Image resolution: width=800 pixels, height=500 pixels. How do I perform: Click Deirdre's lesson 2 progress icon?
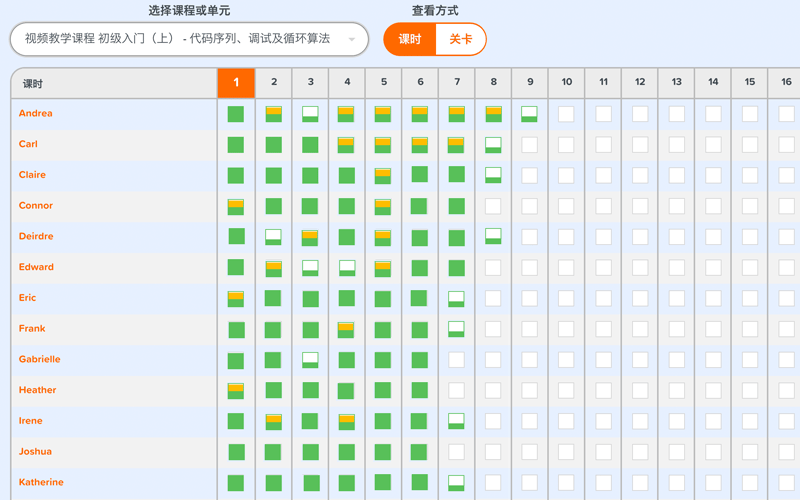273,237
